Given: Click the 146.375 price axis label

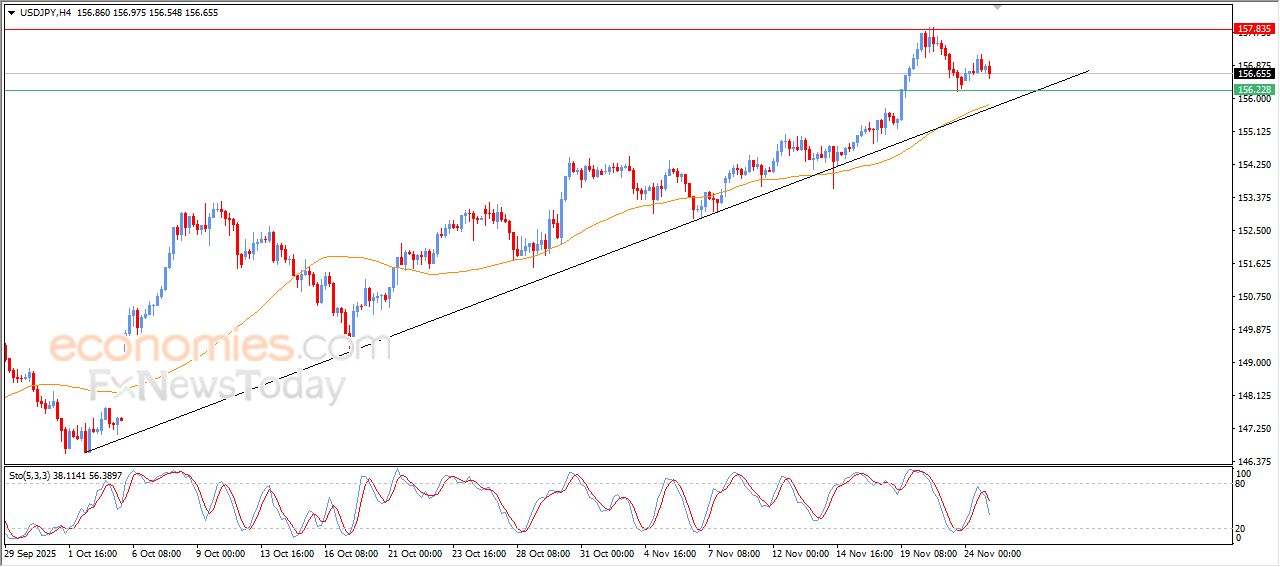Looking at the screenshot, I should point(1254,462).
